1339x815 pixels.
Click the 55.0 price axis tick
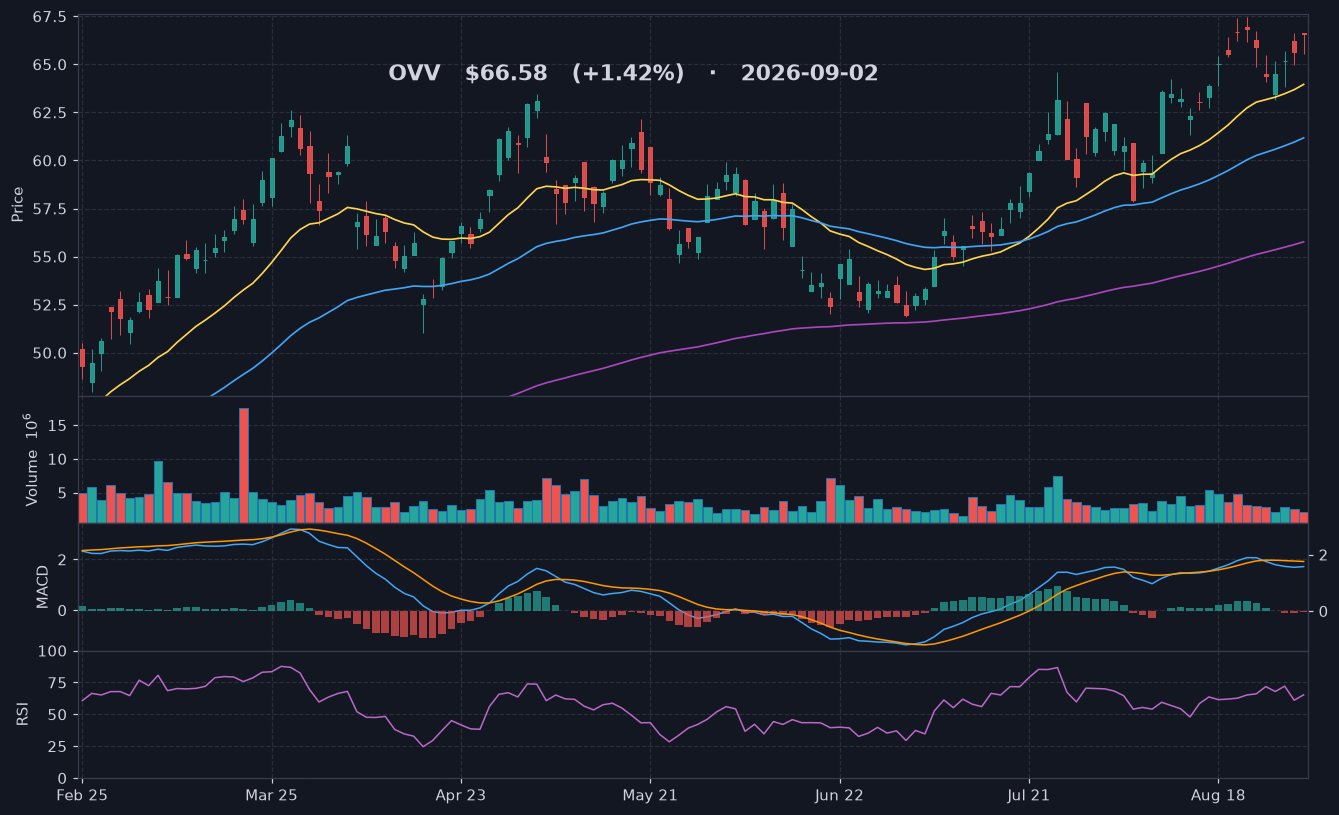point(50,257)
